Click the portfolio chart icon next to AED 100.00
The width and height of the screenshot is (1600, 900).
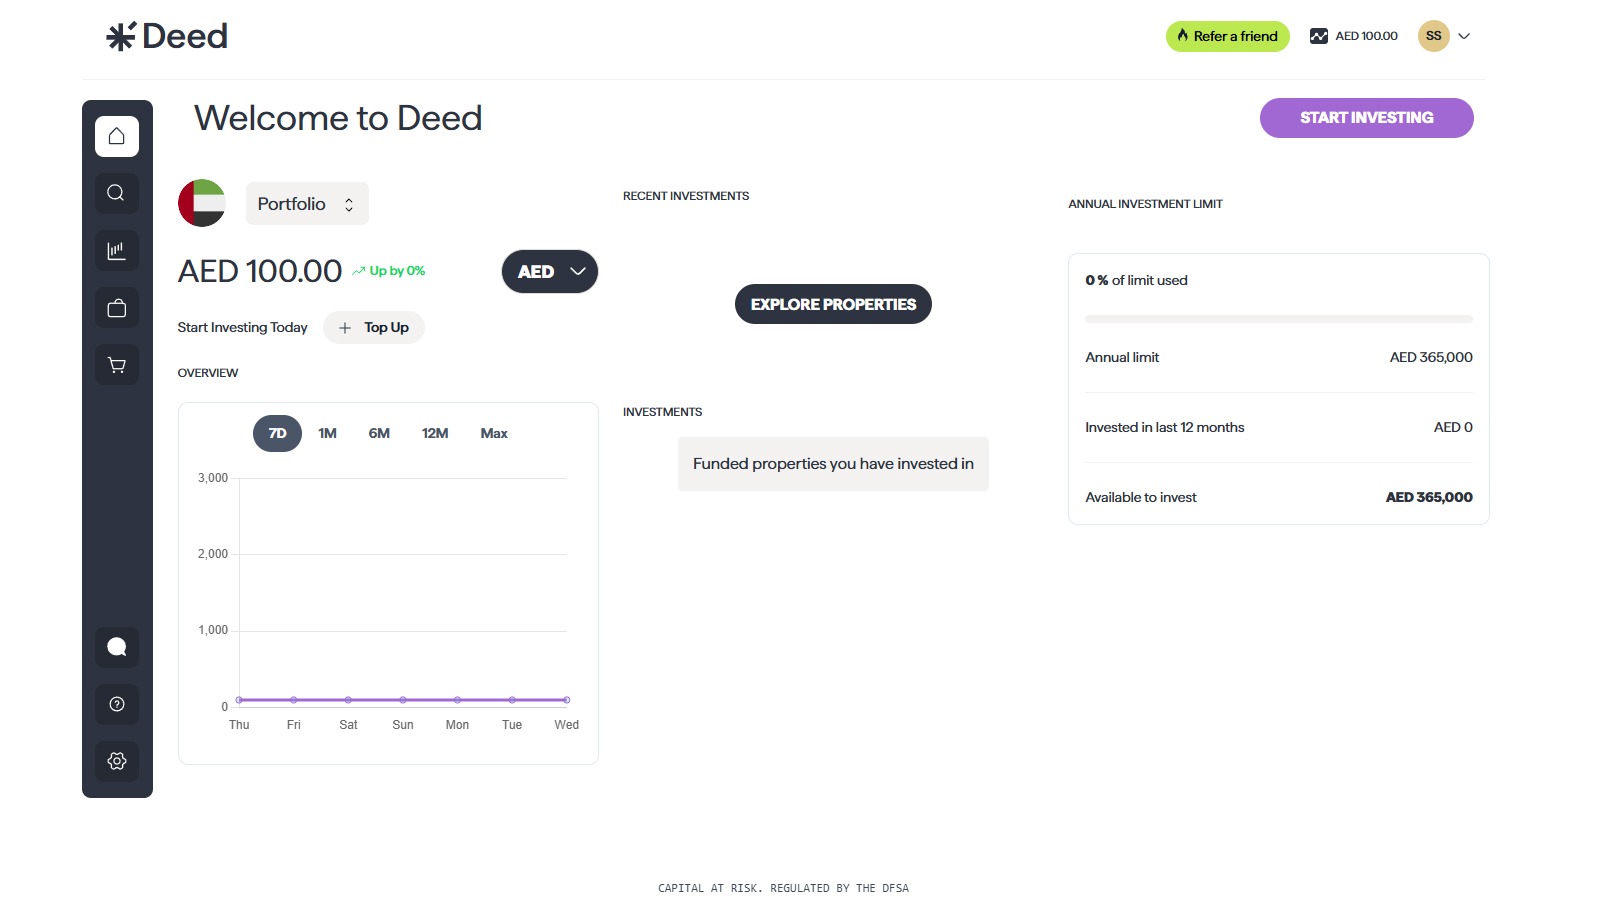(x=1318, y=36)
